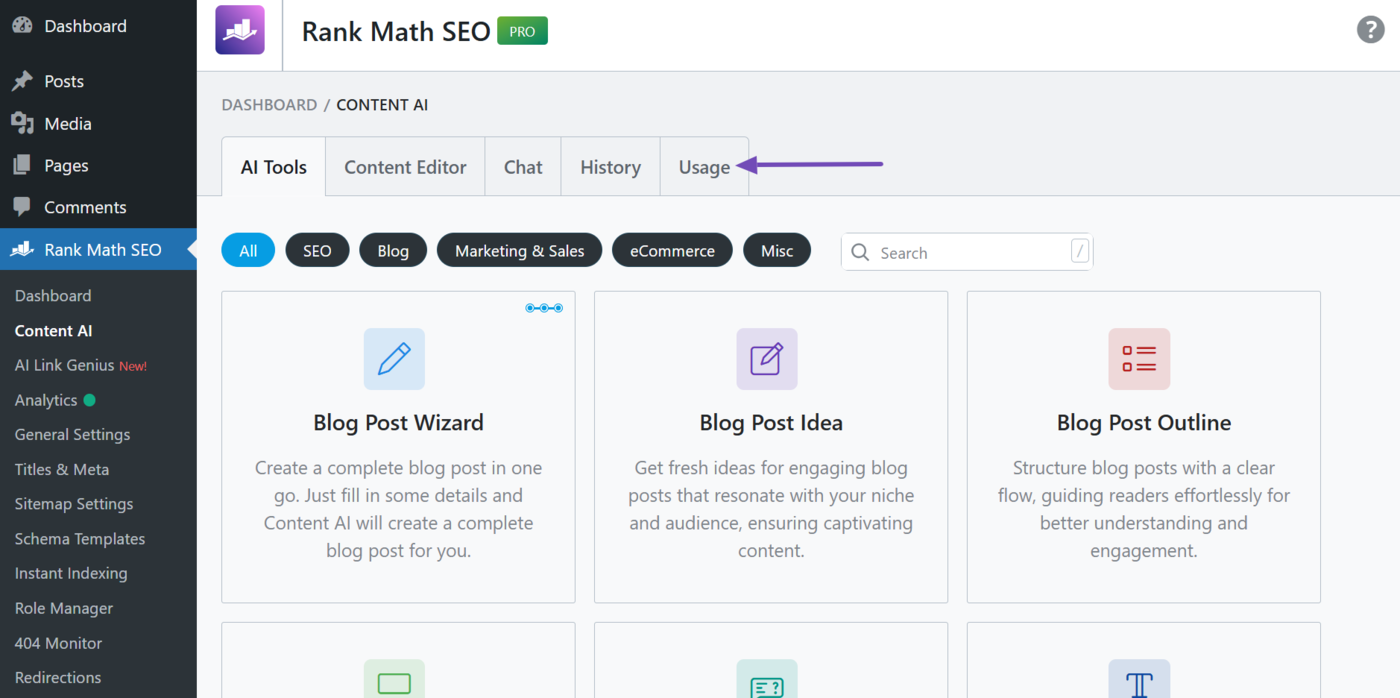Click the green Analytics status dot

pyautogui.click(x=89, y=400)
